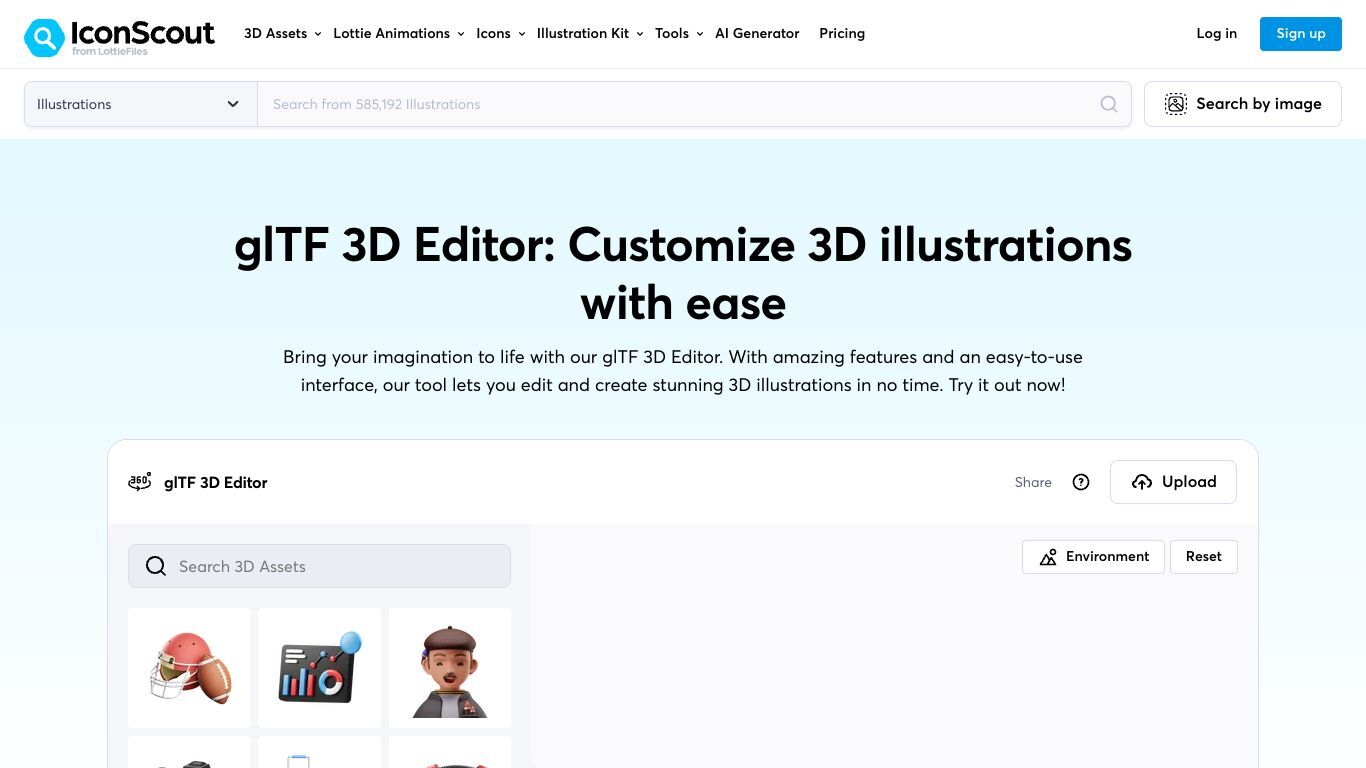
Task: Expand the Icons menu
Action: coord(501,33)
